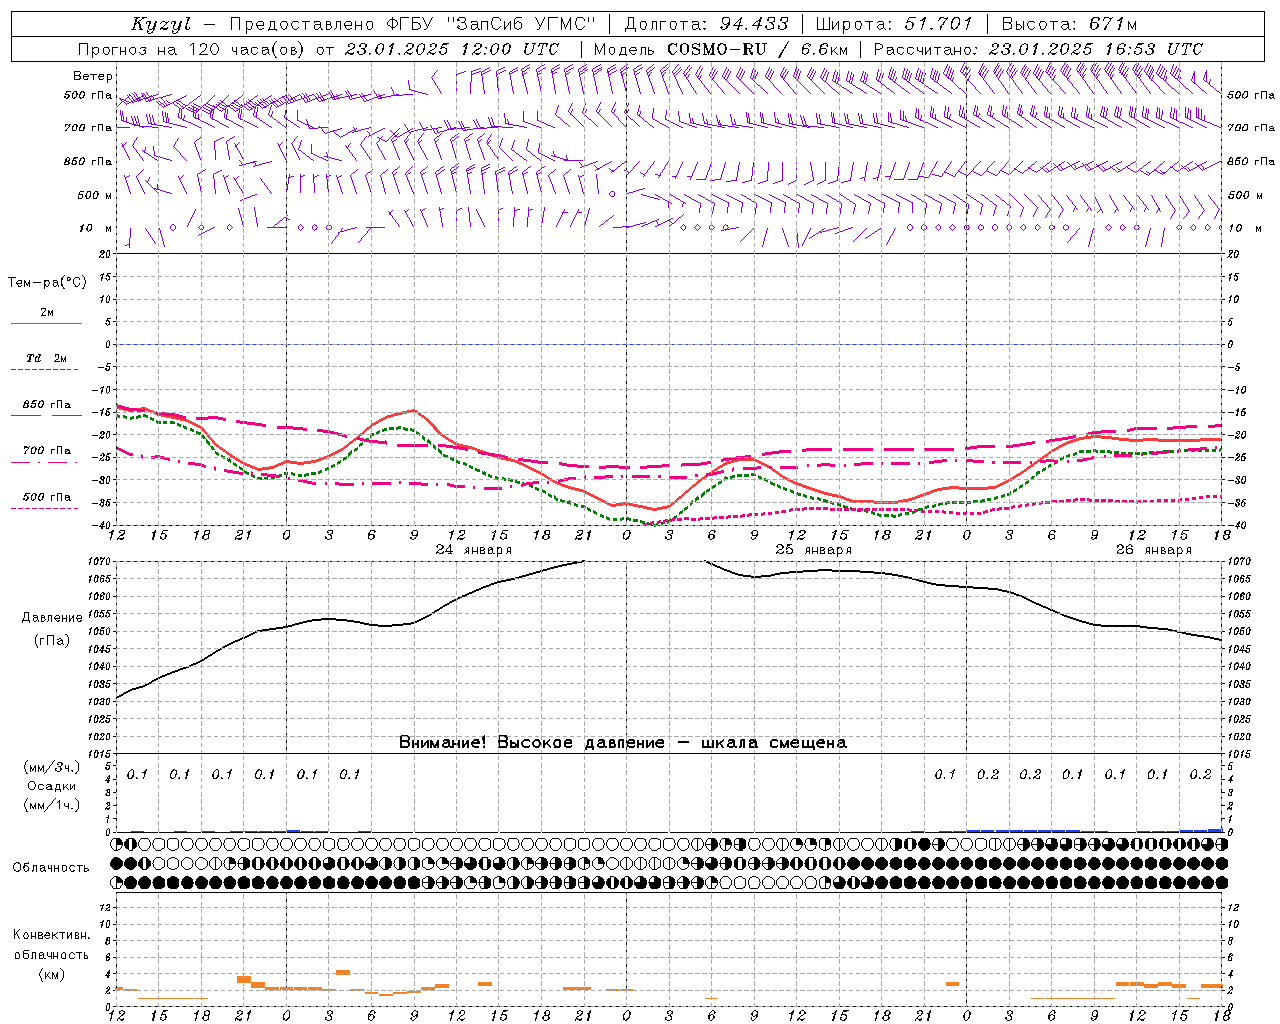Click the station name "Kyzyl" in the header
The height and width of the screenshot is (1024, 1280).
(x=161, y=24)
